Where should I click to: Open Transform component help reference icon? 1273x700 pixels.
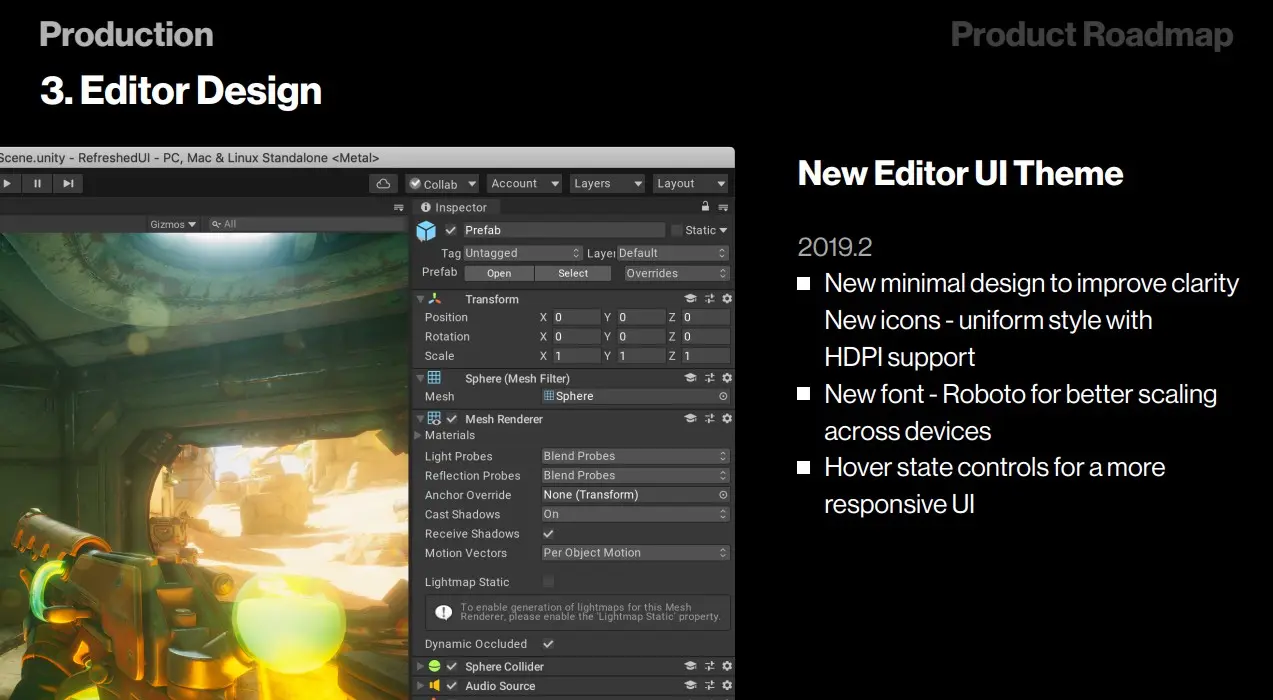tap(690, 298)
